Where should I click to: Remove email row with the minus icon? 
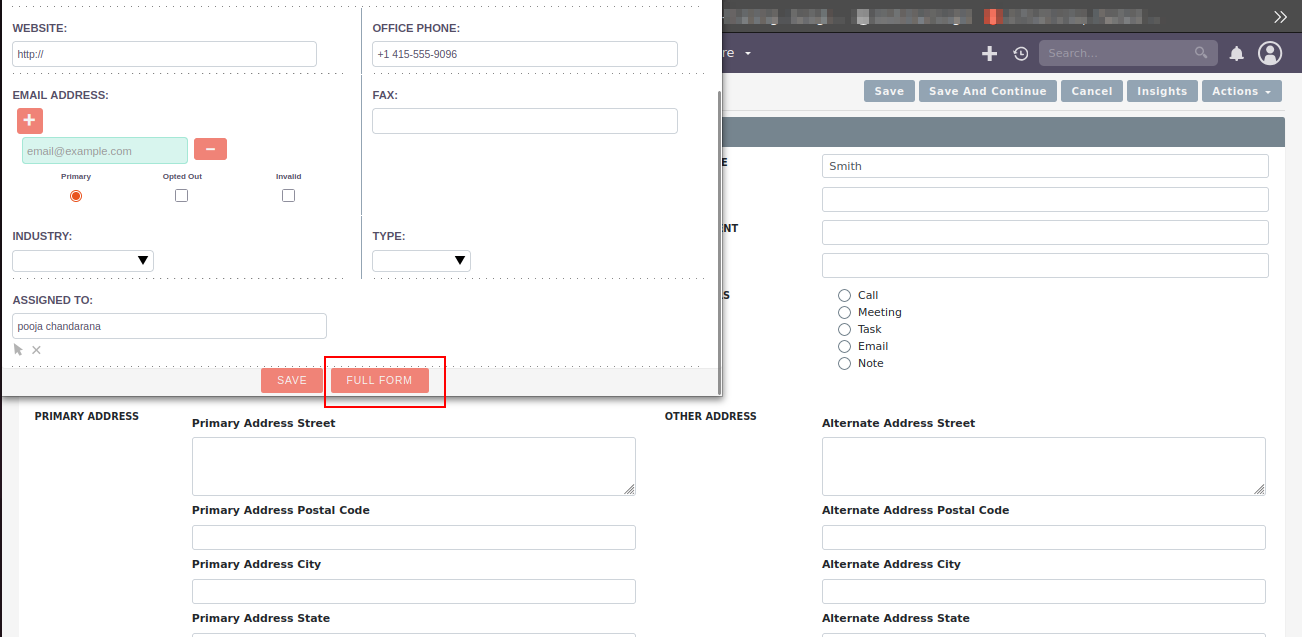pos(210,149)
